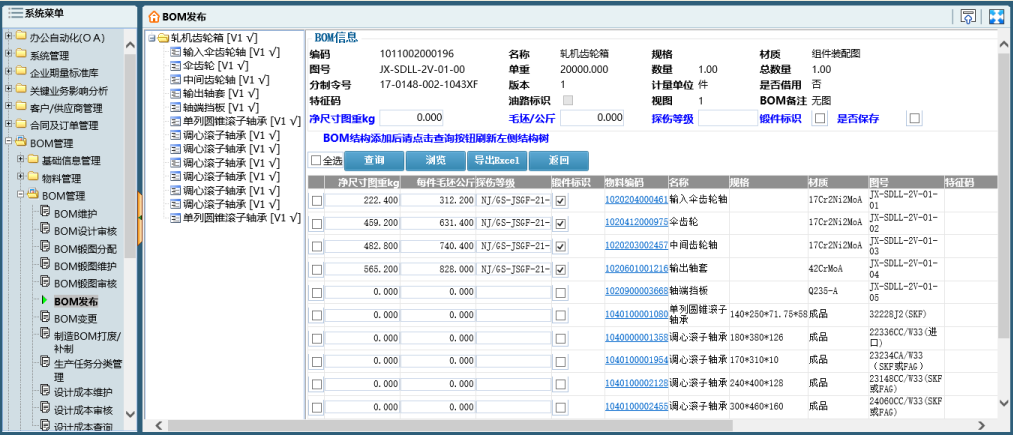Screen dimensions: 1013x435
Task: Click the pop-out window icon at top right
Action: pos(967,16)
